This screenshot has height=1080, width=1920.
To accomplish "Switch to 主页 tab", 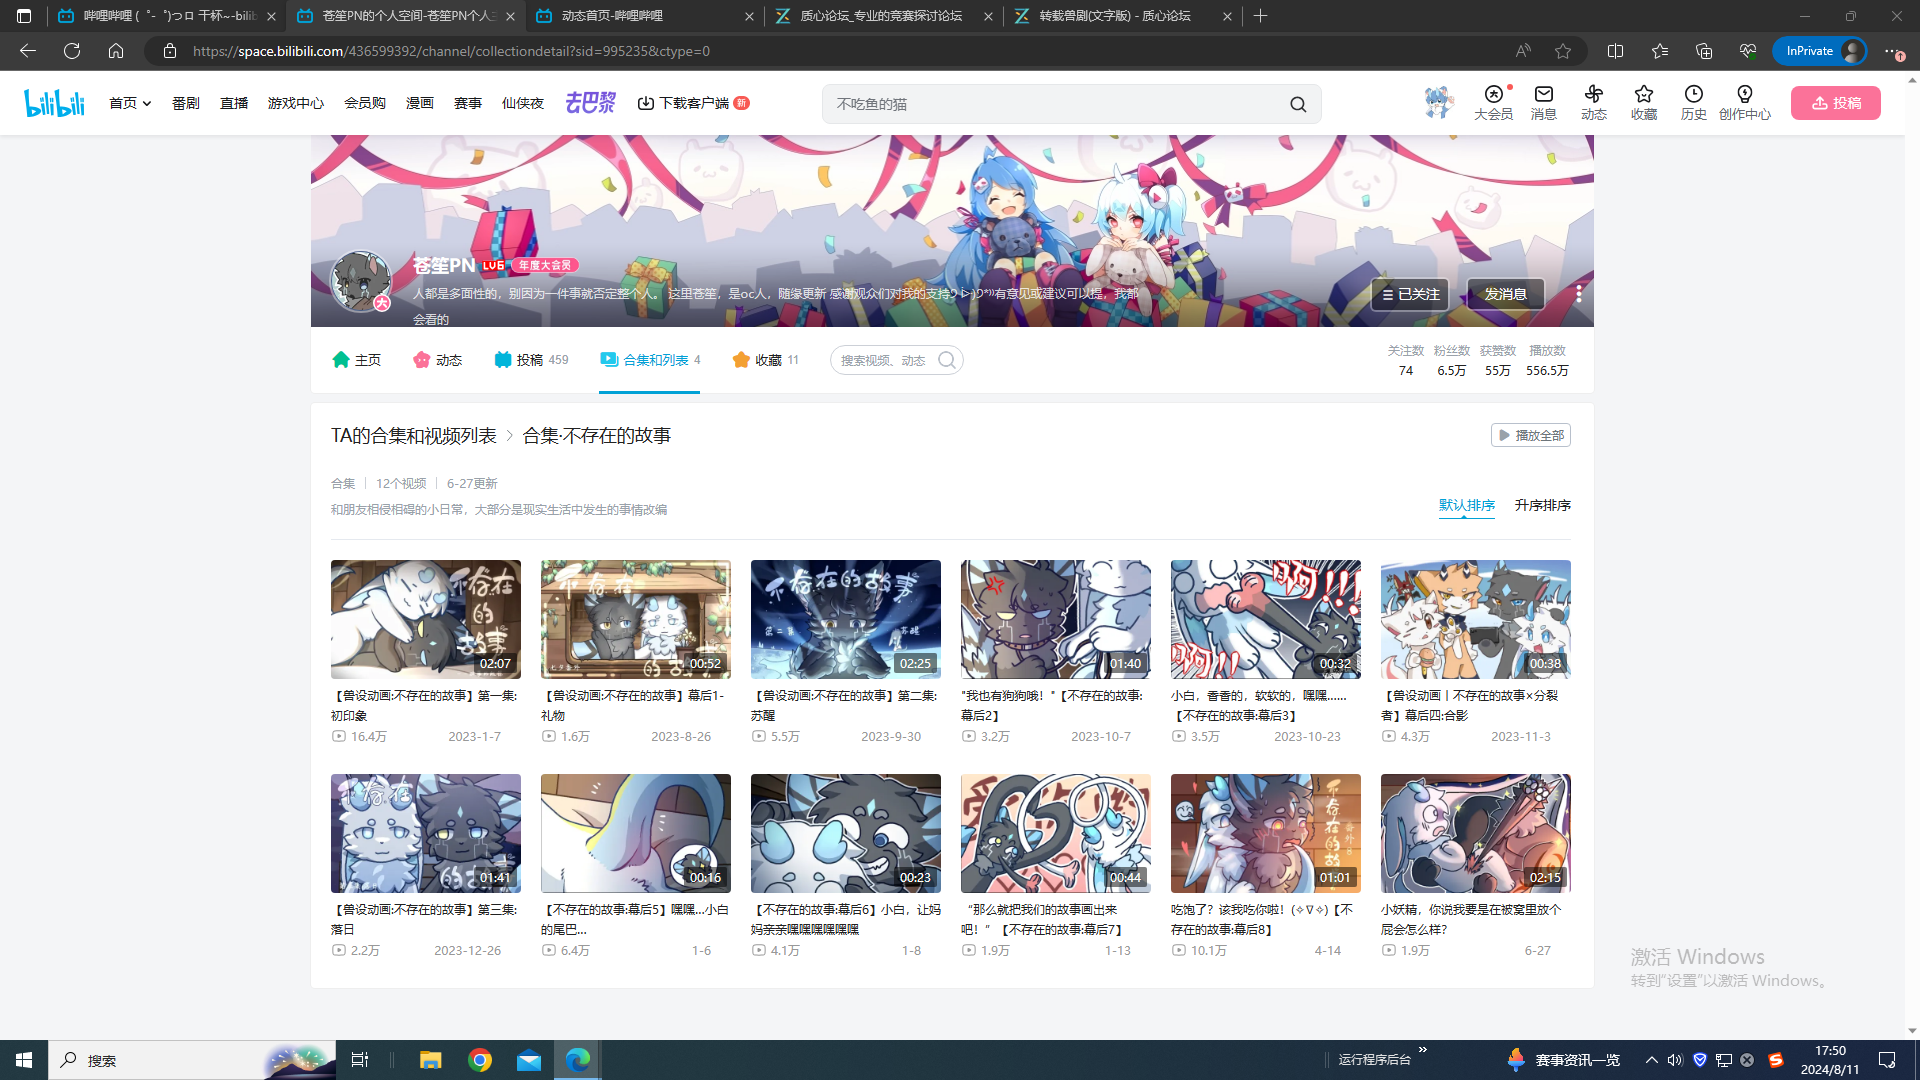I will click(356, 360).
